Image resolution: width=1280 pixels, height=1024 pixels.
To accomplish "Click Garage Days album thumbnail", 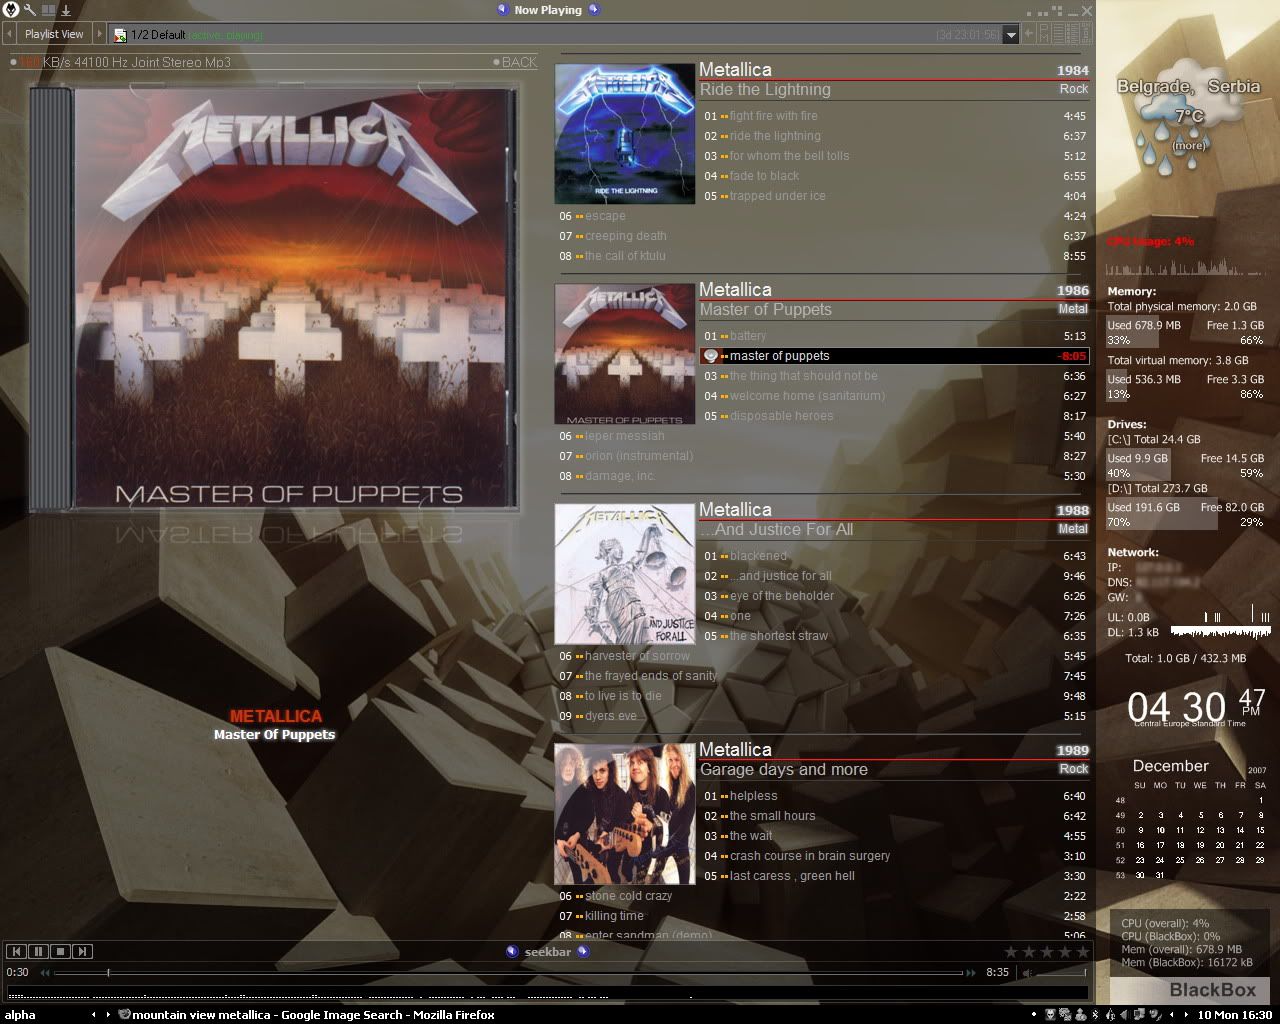I will point(625,814).
